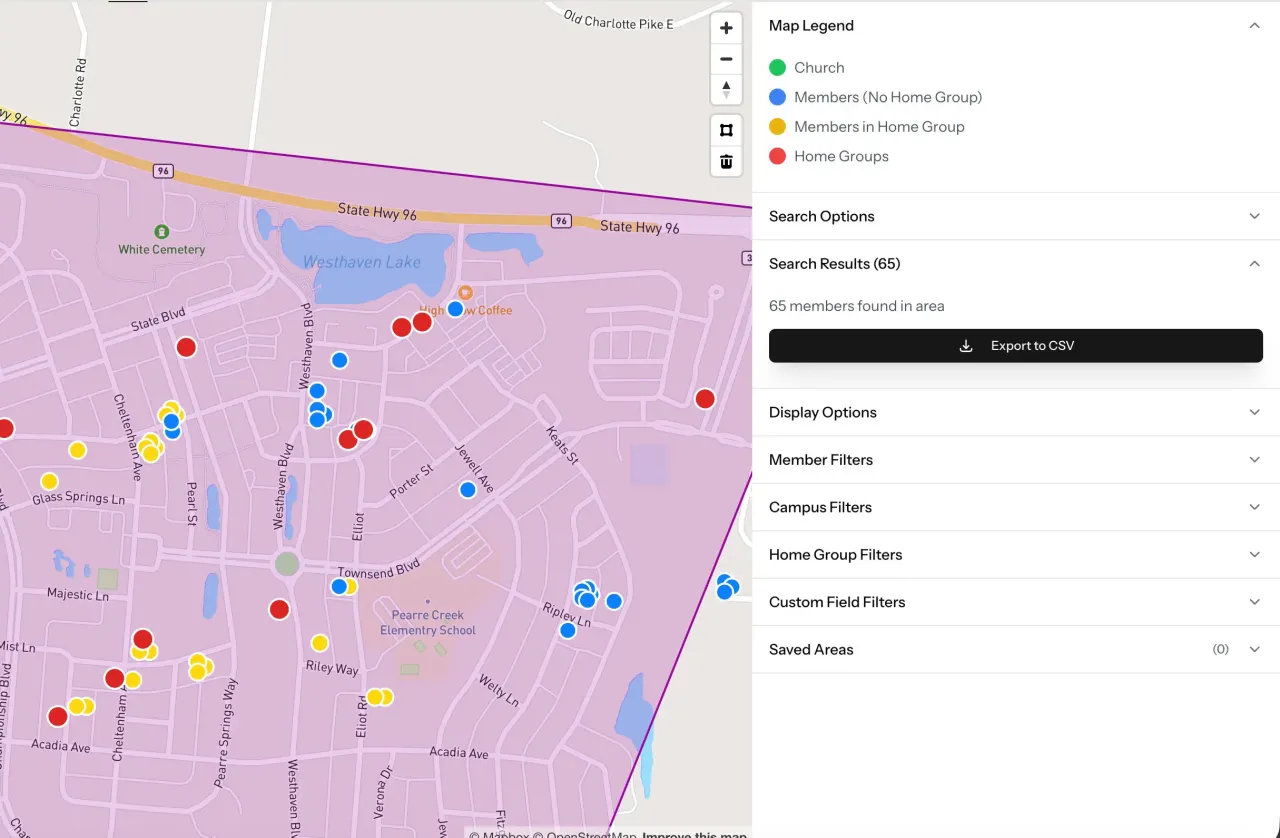Click home group marker near Keats St
The height and width of the screenshot is (838, 1280).
point(705,399)
